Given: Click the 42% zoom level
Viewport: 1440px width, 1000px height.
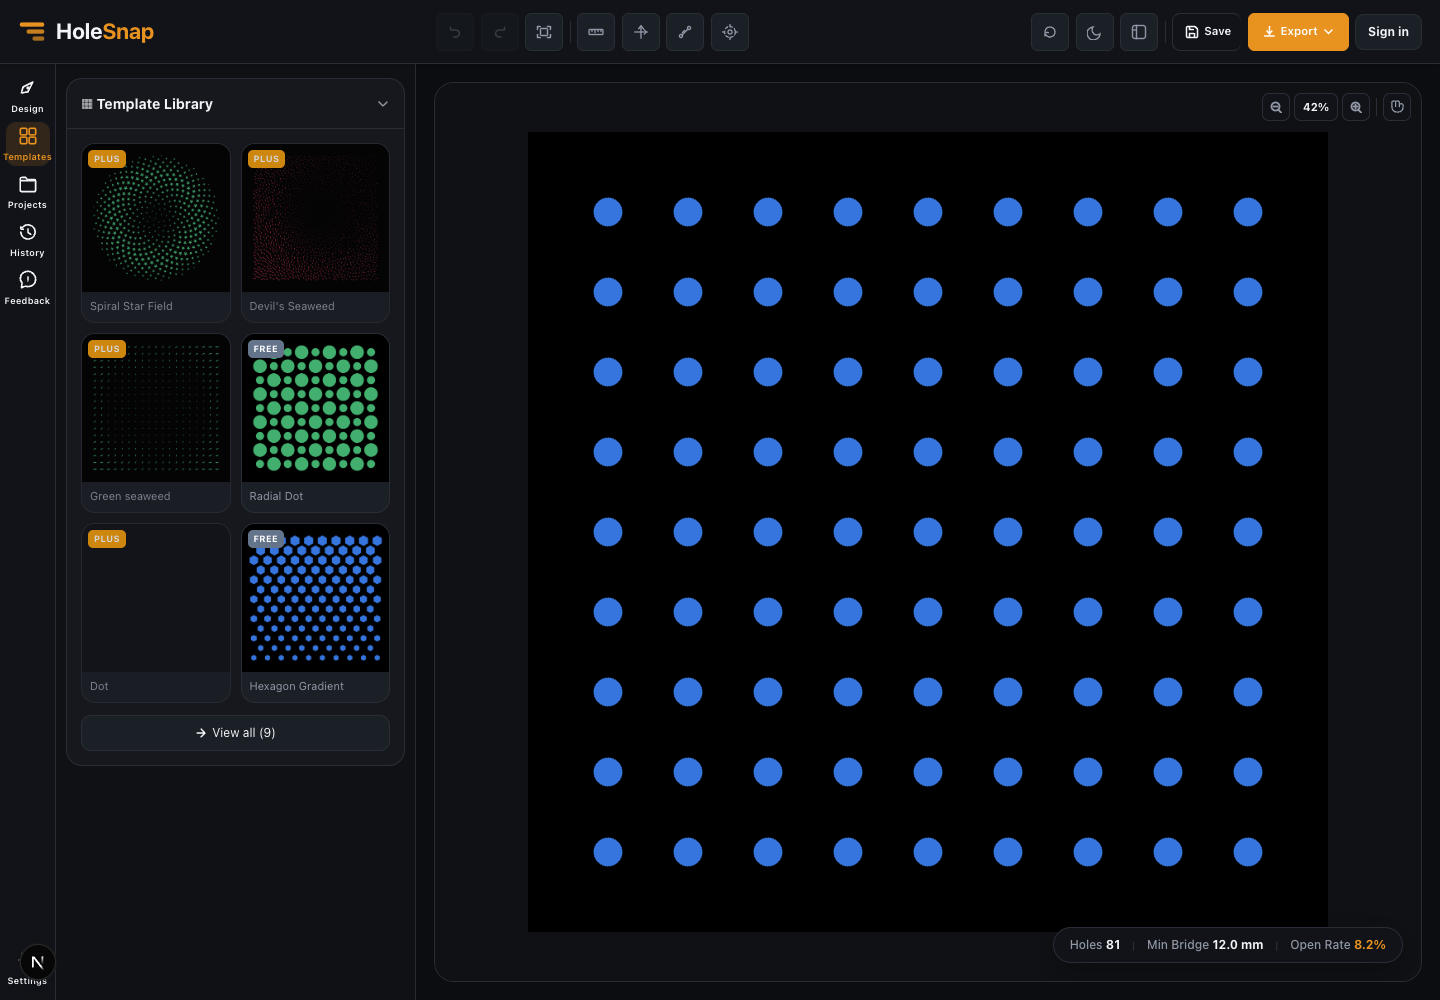Looking at the screenshot, I should pos(1316,107).
